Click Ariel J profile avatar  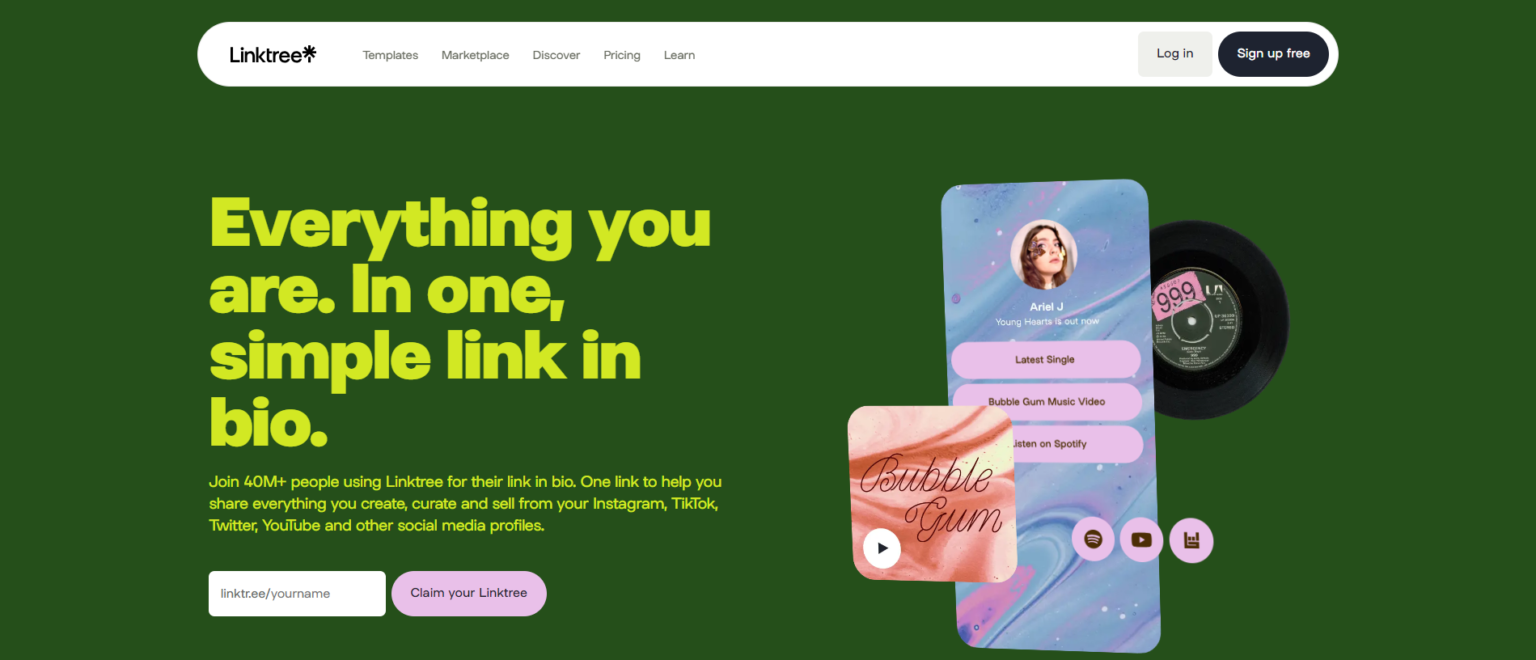(1044, 254)
